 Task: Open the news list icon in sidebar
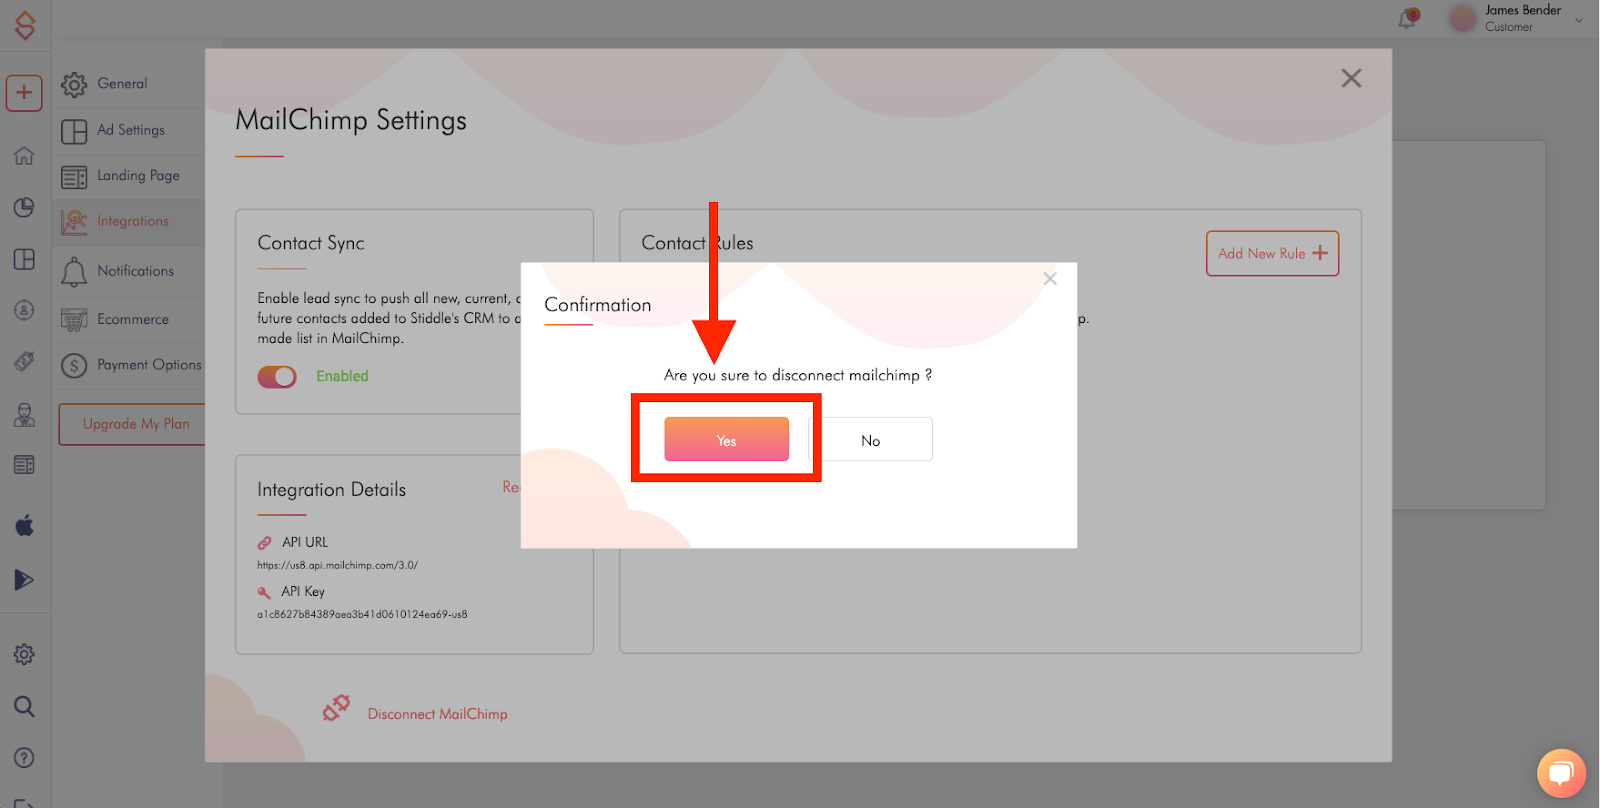point(24,465)
